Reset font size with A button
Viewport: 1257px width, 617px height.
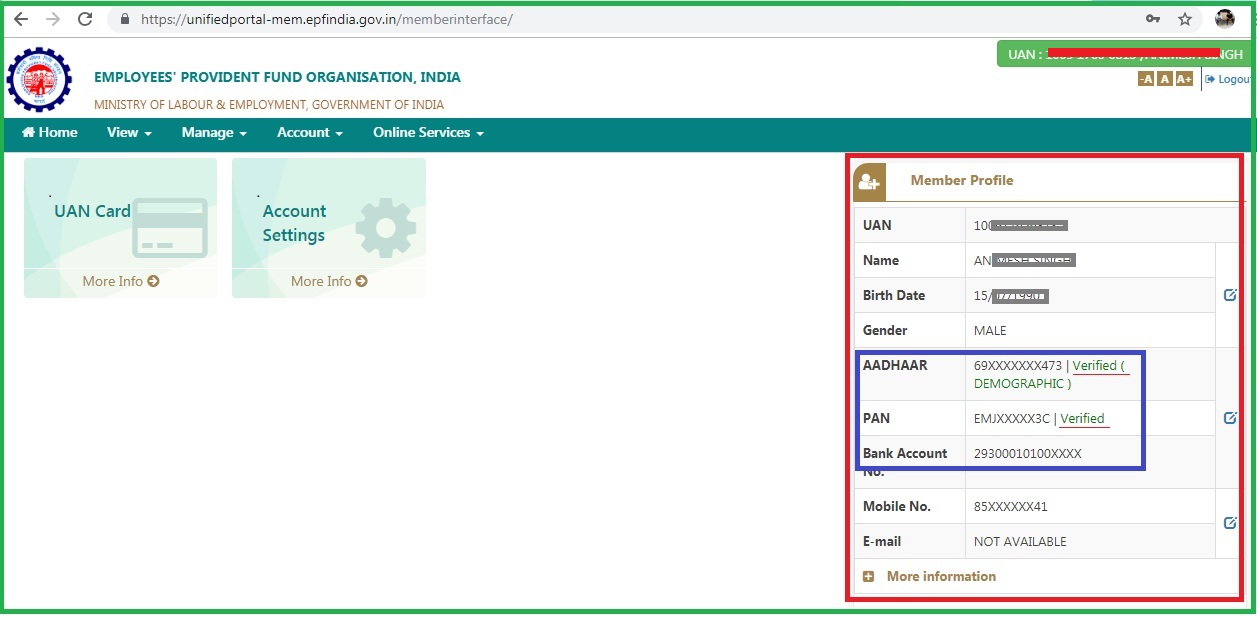coord(1165,79)
